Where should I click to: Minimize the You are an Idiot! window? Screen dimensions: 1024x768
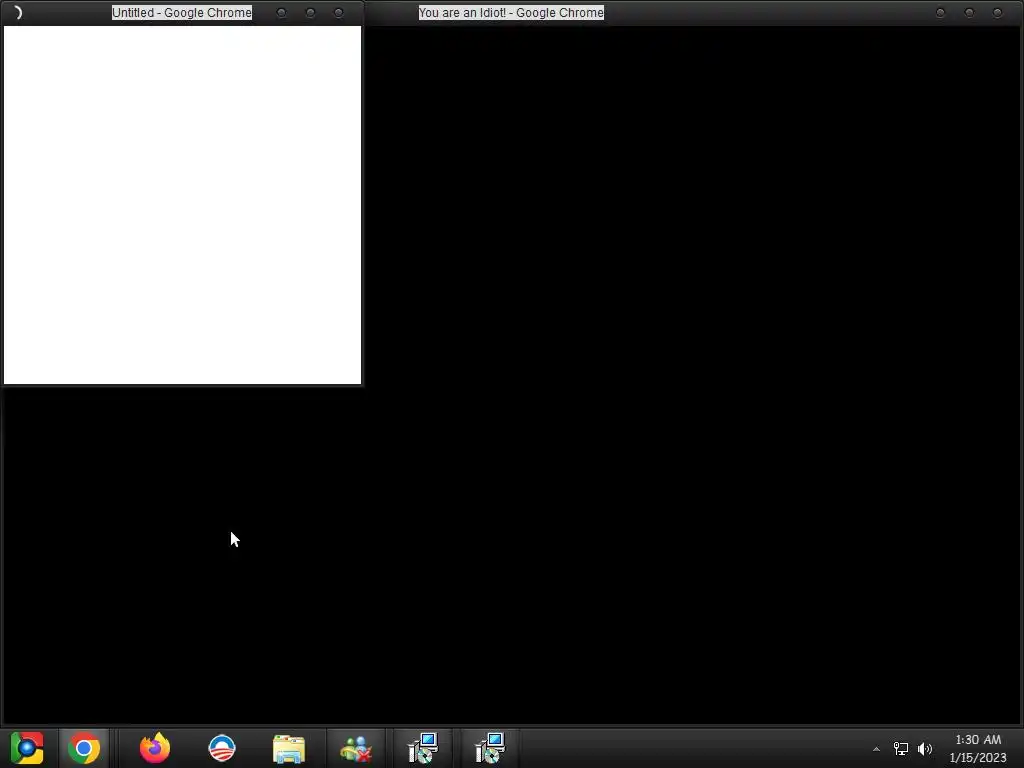coord(940,12)
